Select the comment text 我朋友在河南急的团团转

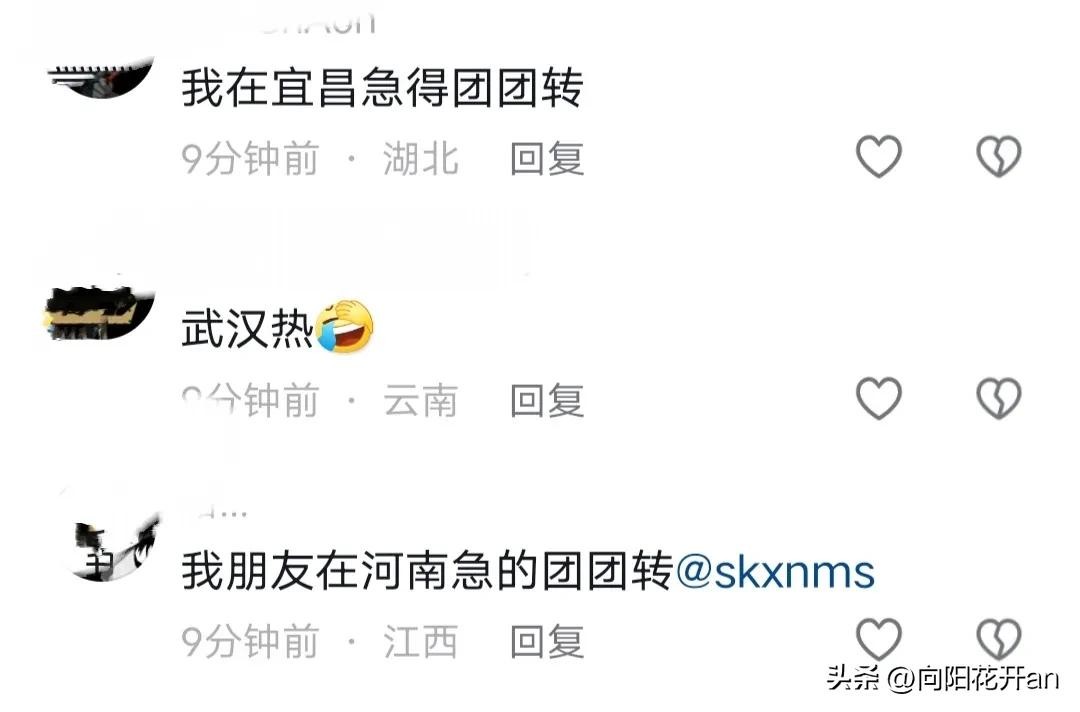(427, 571)
